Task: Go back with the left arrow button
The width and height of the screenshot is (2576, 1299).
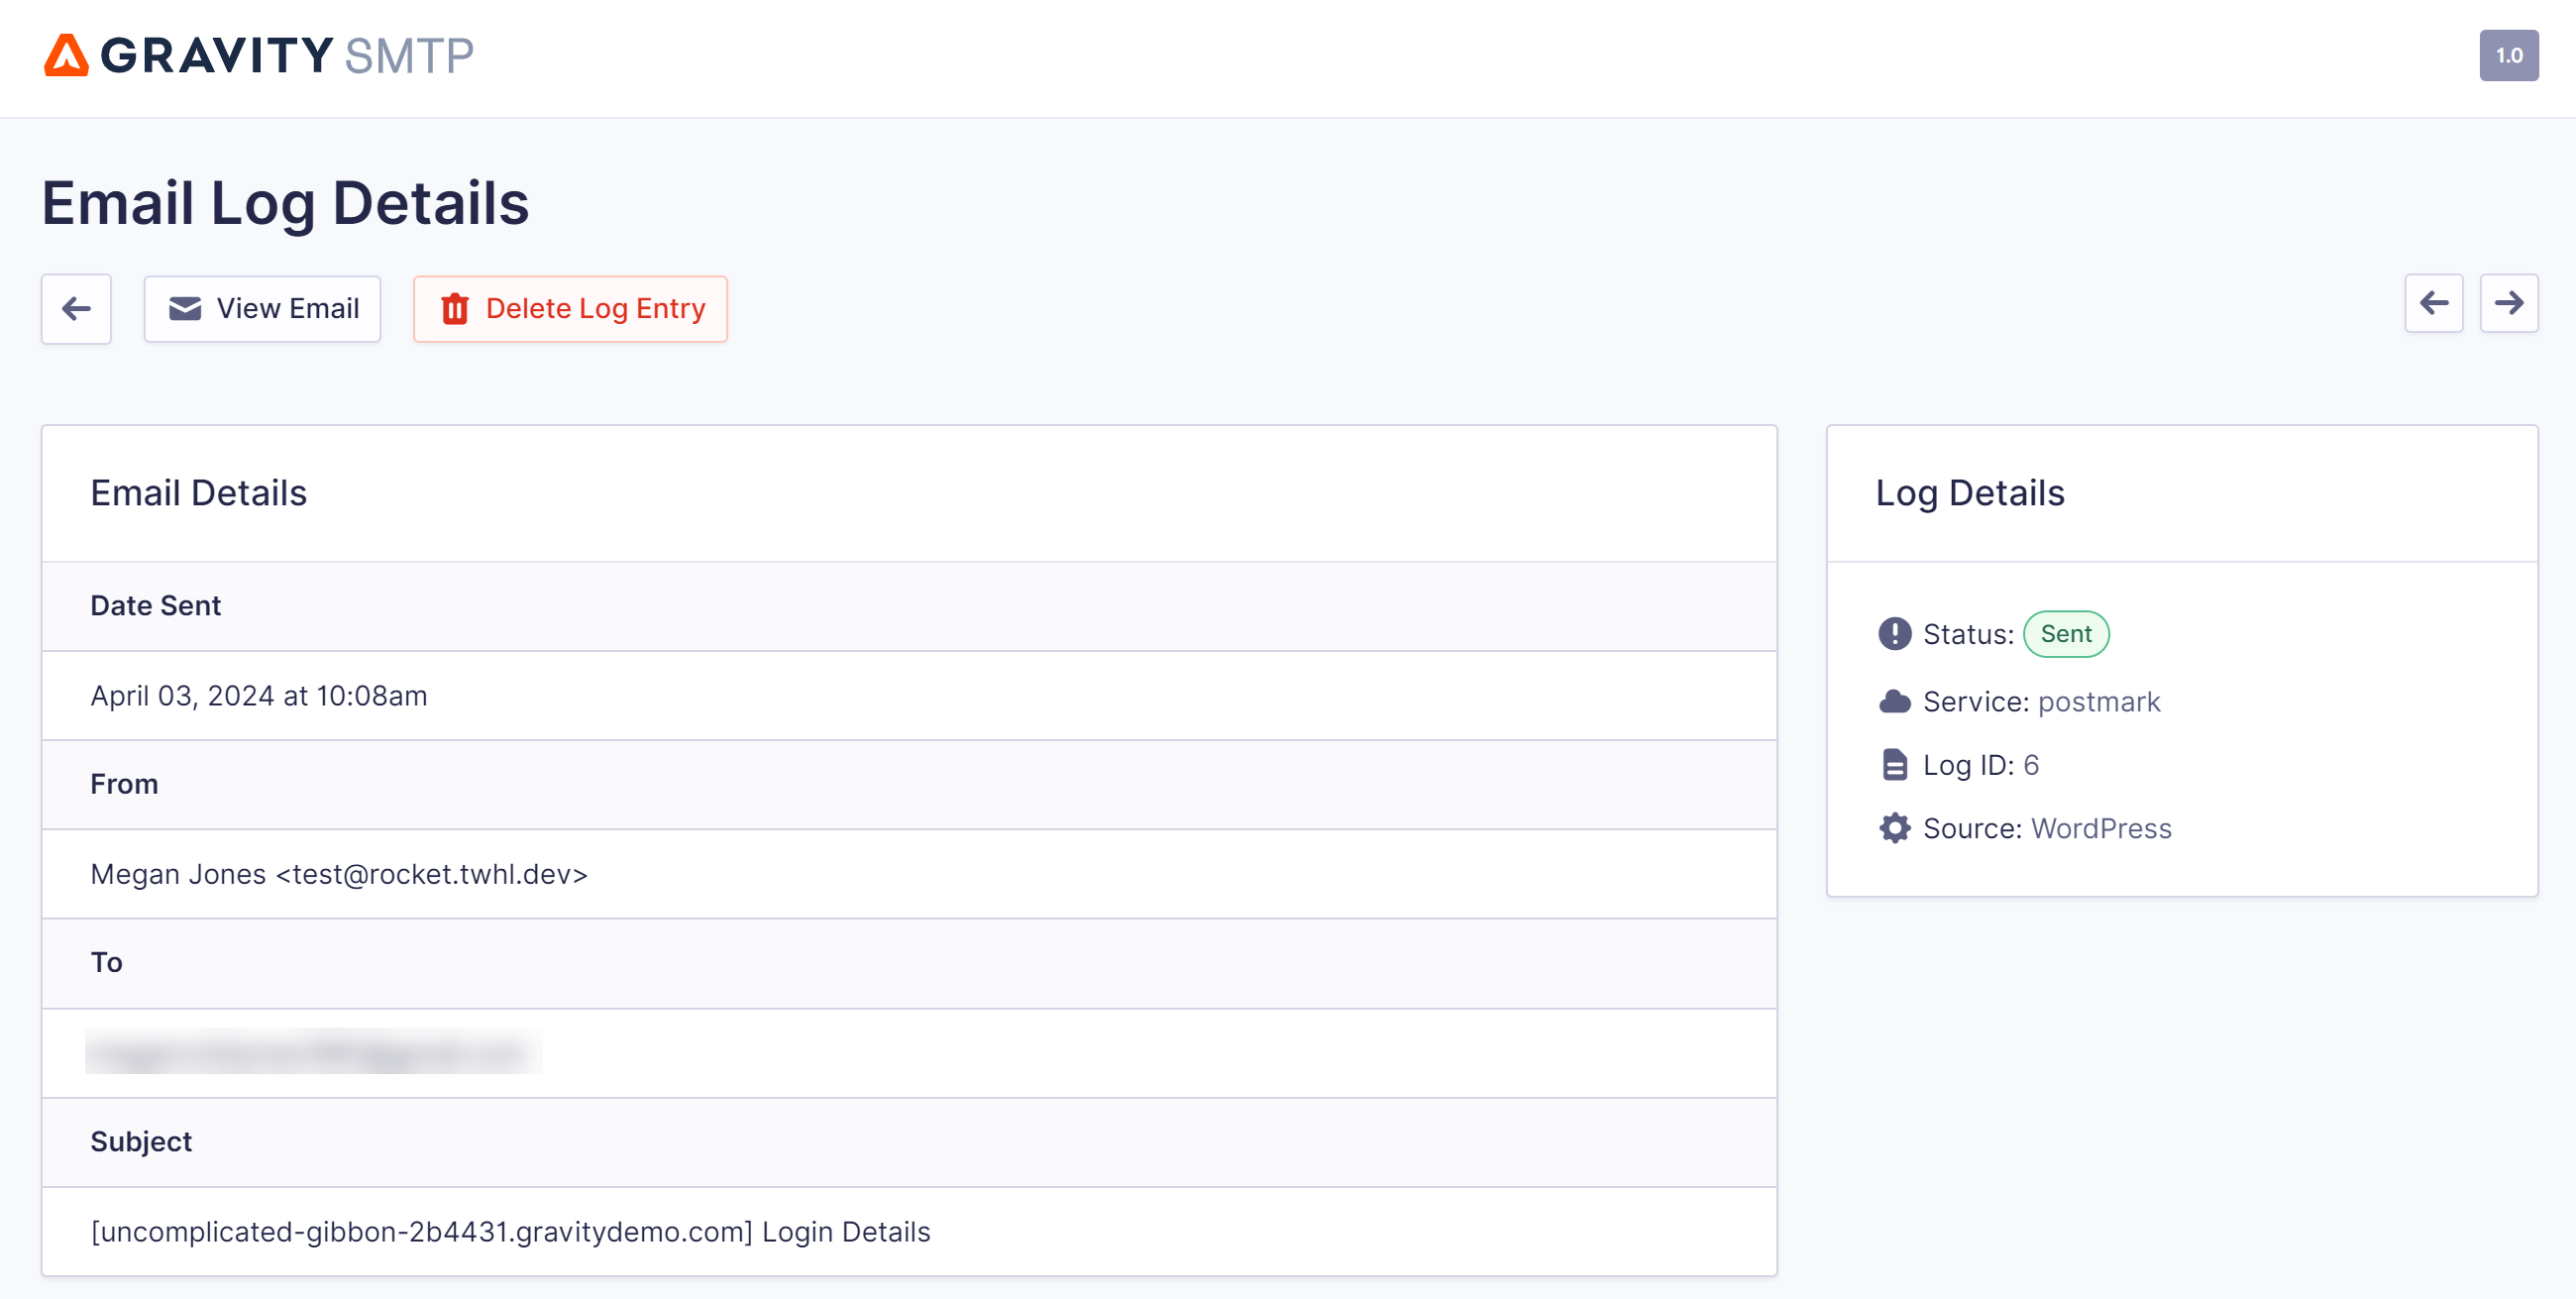Action: [76, 309]
